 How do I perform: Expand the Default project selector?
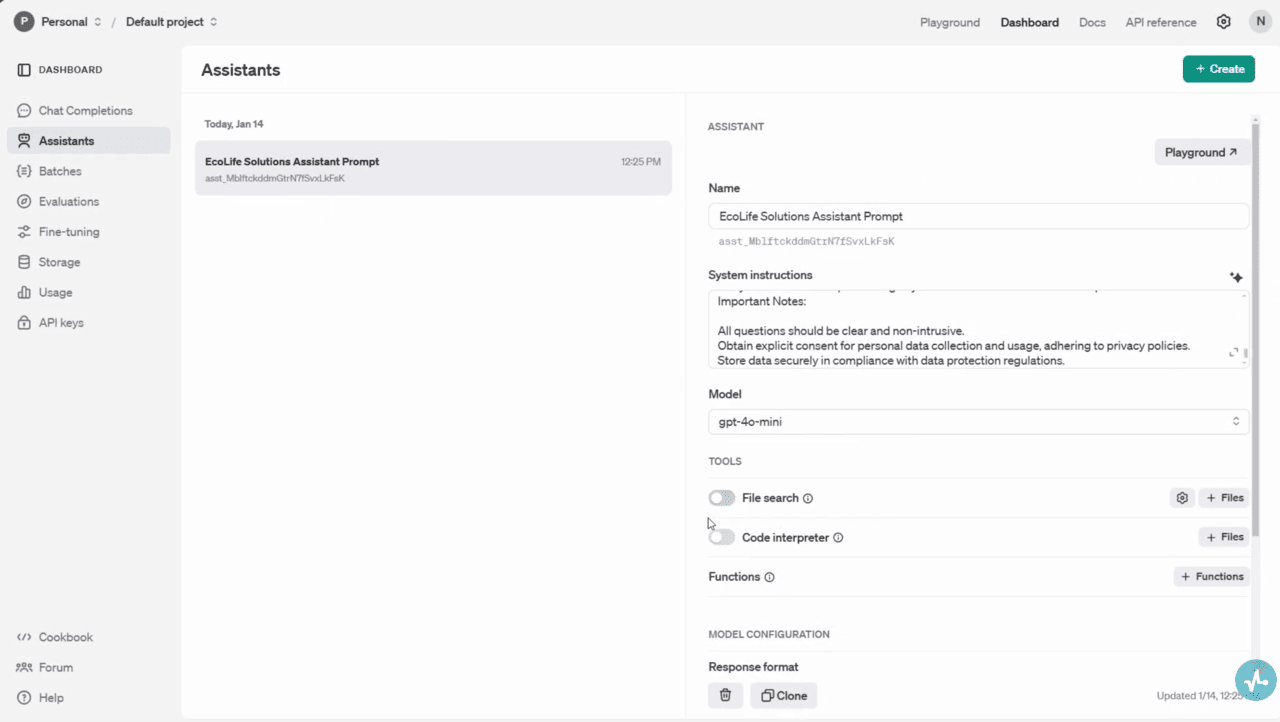(x=171, y=22)
